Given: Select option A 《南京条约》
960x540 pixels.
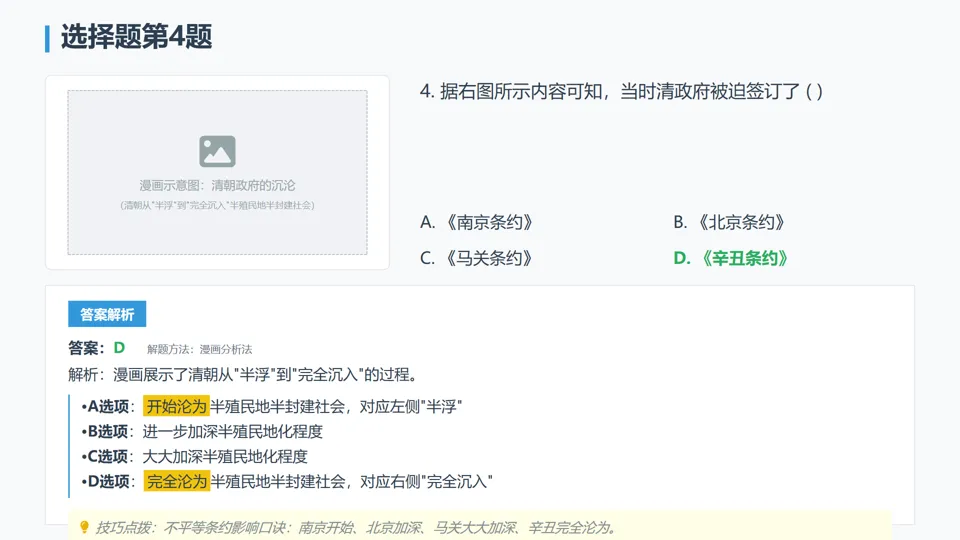Looking at the screenshot, I should click(x=476, y=222).
